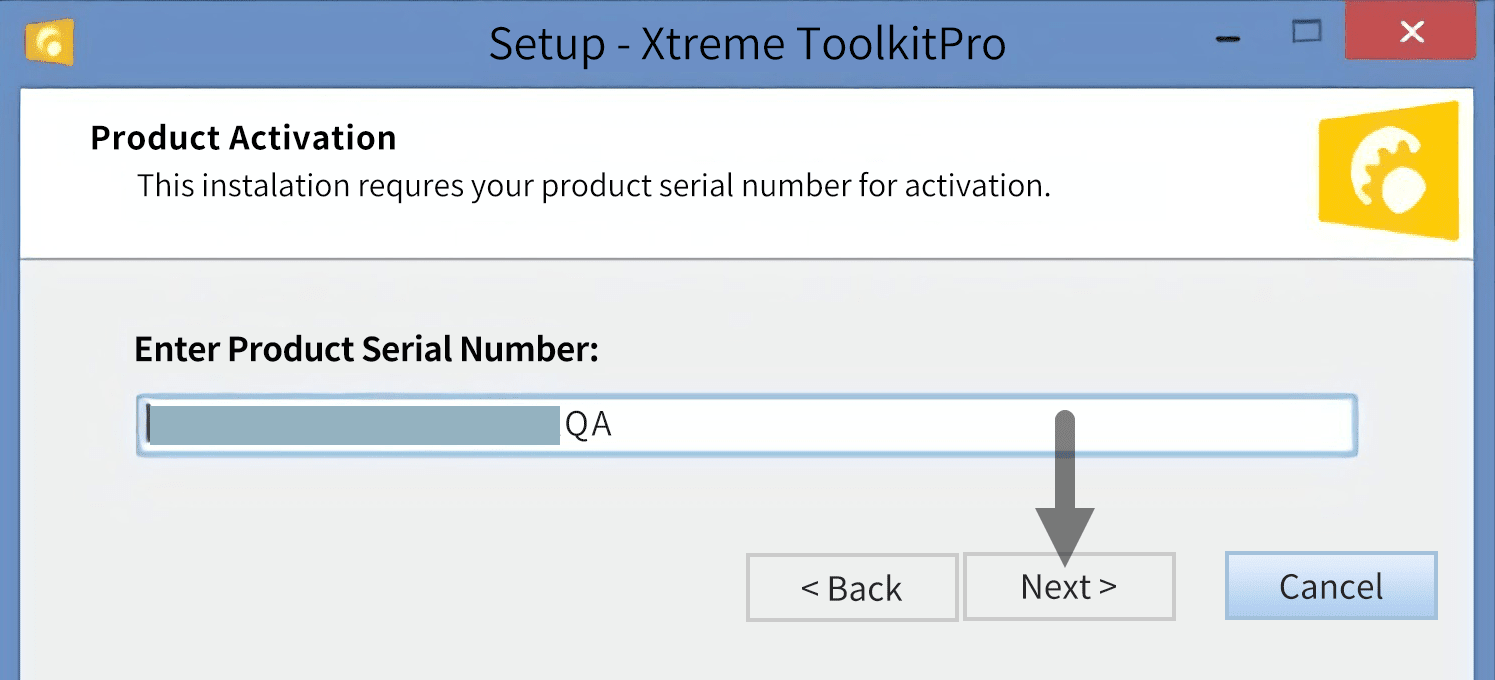The width and height of the screenshot is (1495, 680).
Task: Close the Setup window with red X
Action: coord(1411,32)
